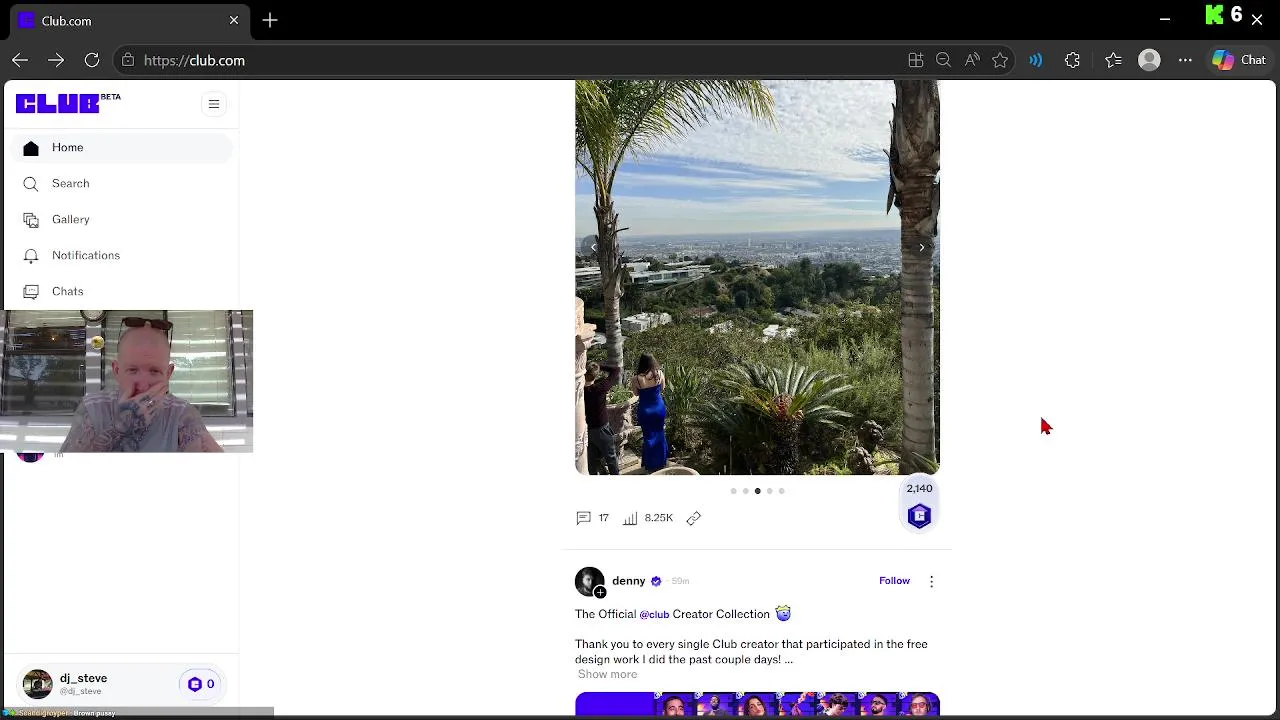Select the fourth carousel pagination dot
This screenshot has width=1280, height=720.
tap(769, 491)
